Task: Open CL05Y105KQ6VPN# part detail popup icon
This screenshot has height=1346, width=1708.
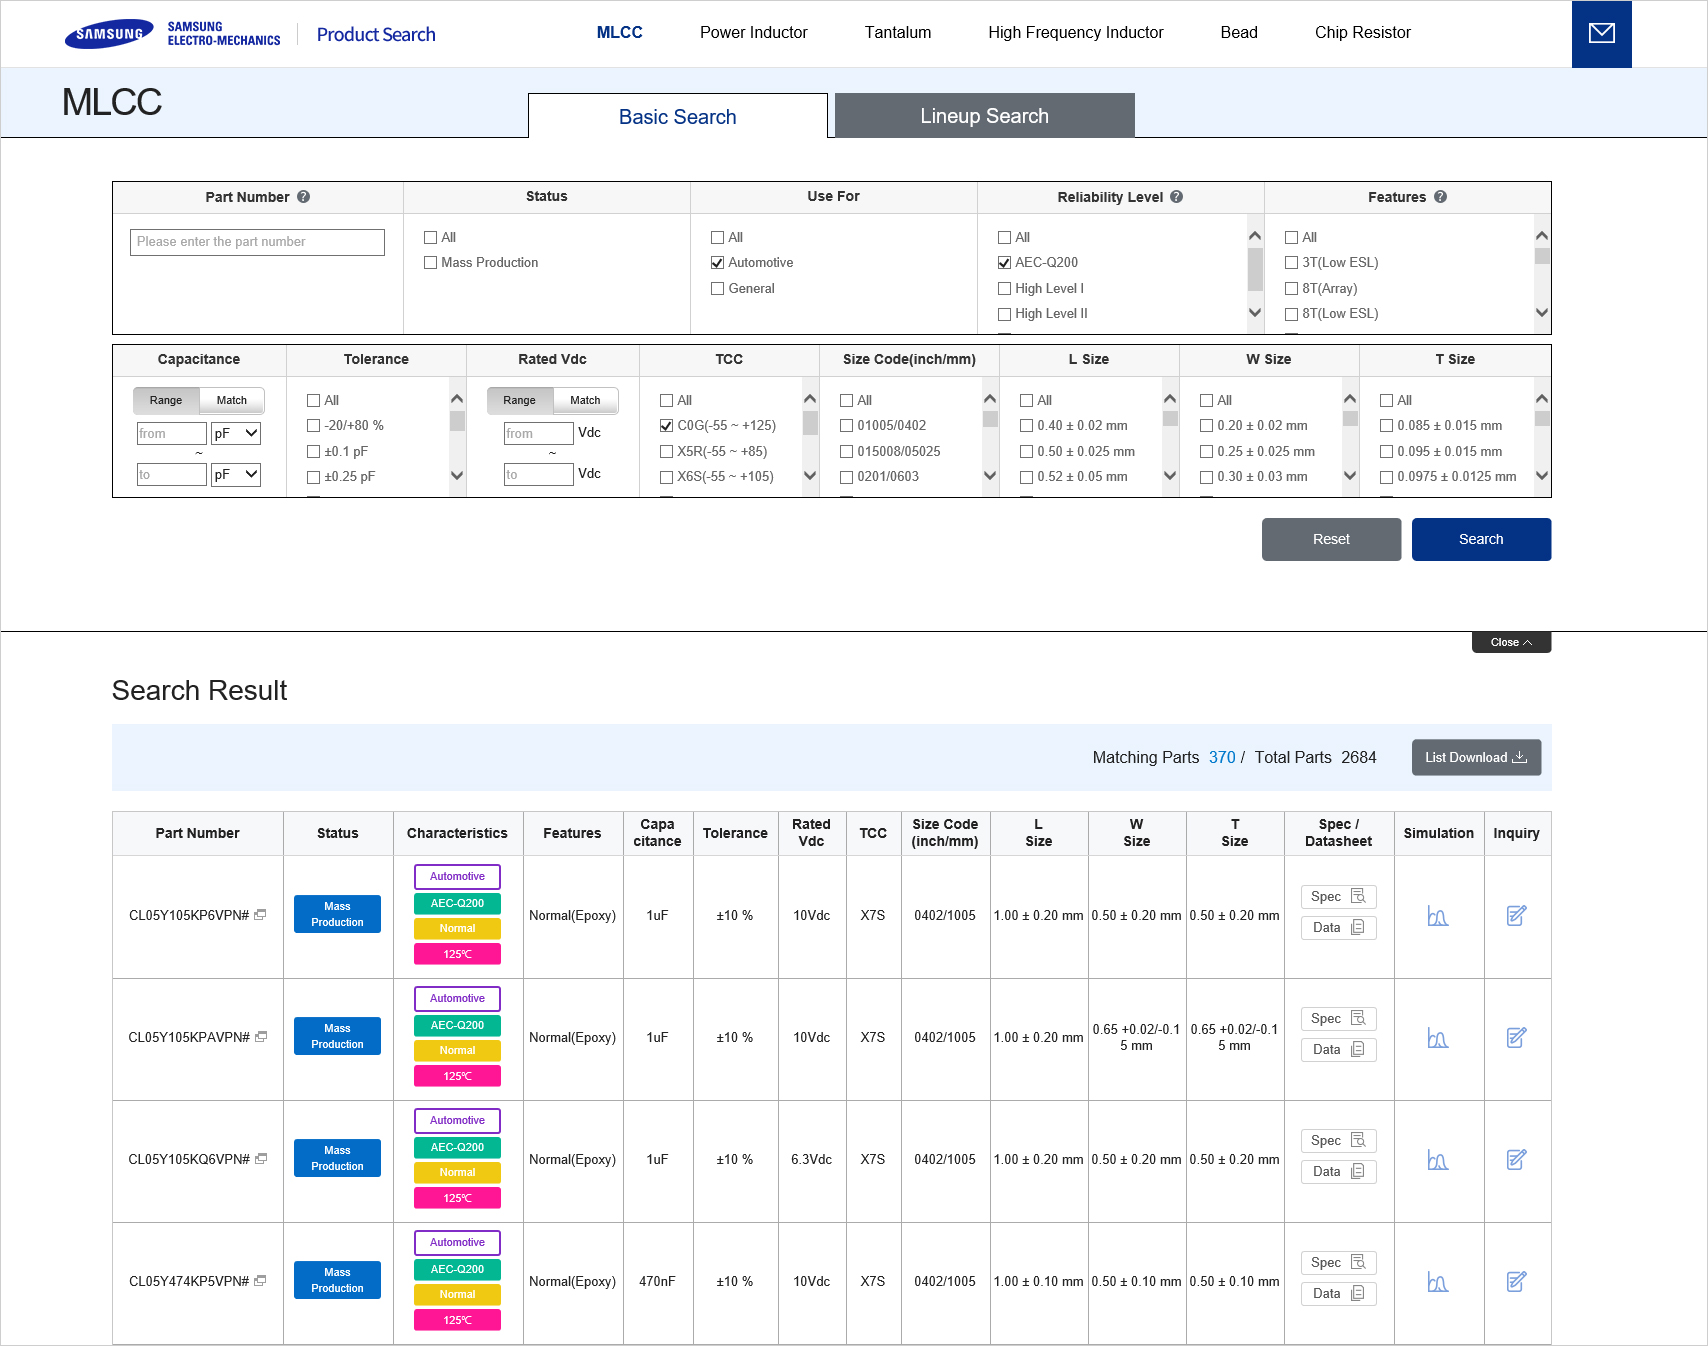Action: click(x=261, y=1159)
